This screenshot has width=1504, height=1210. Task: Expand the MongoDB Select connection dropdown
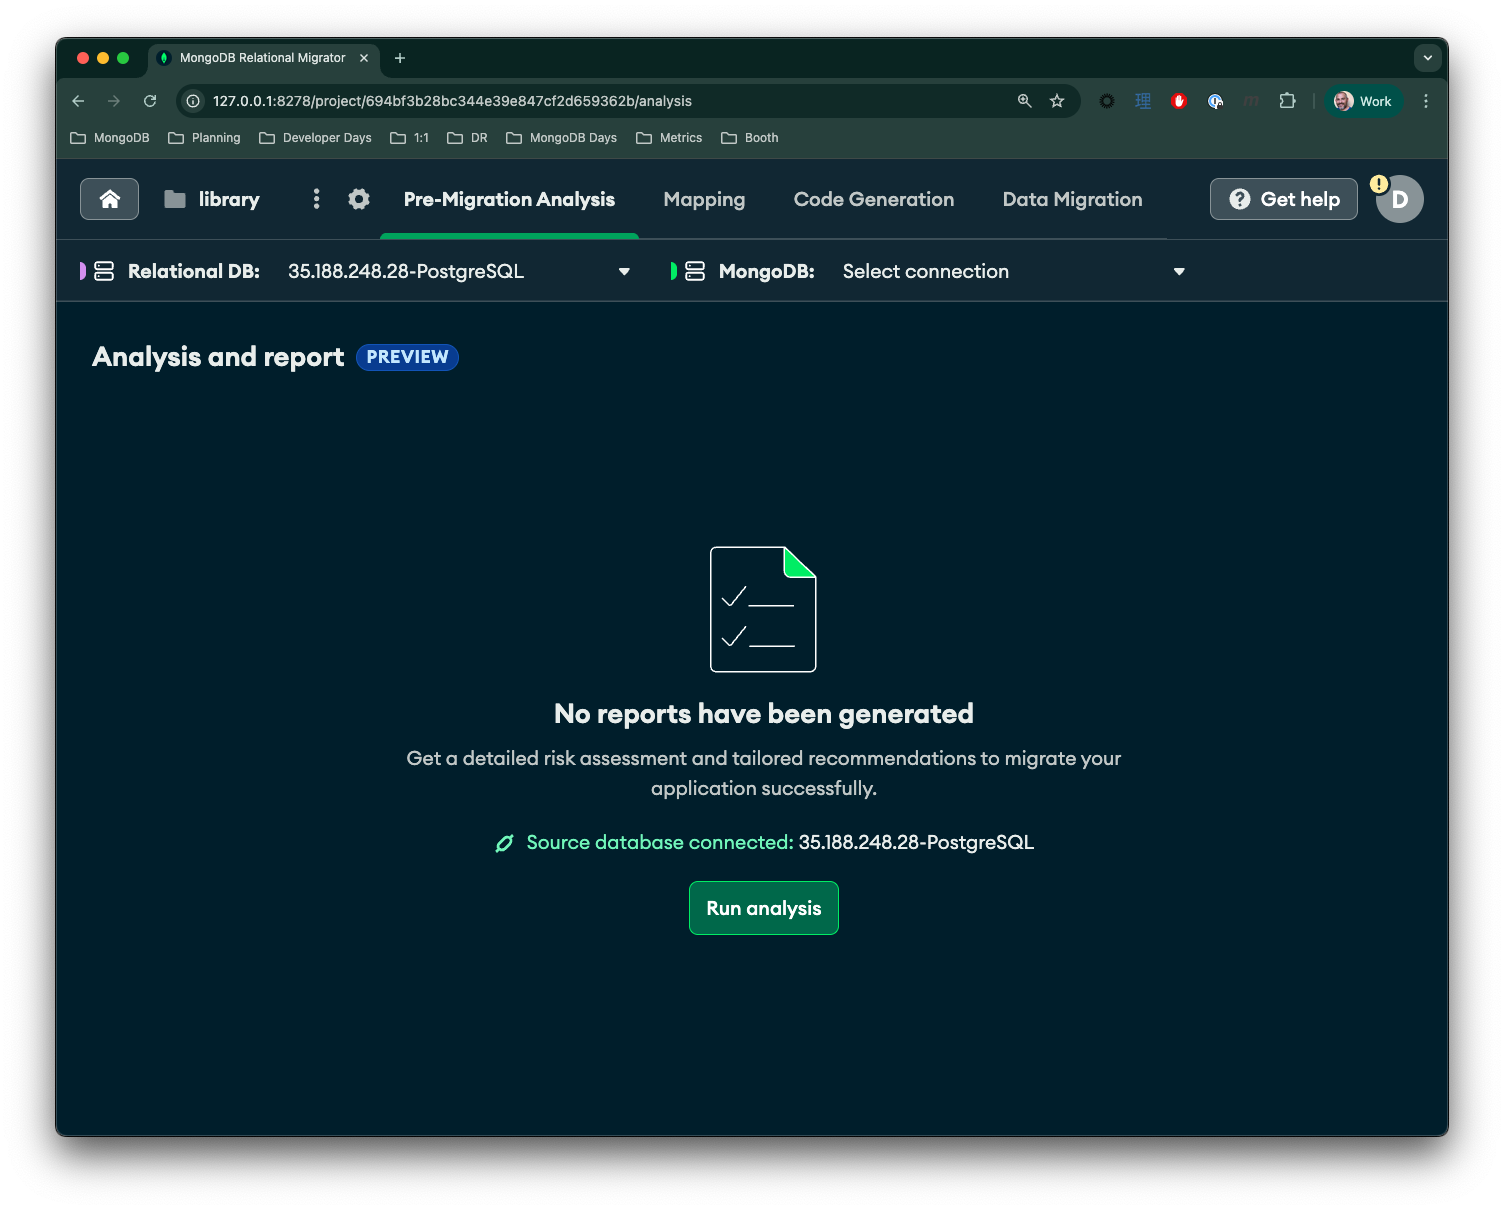pyautogui.click(x=1179, y=271)
